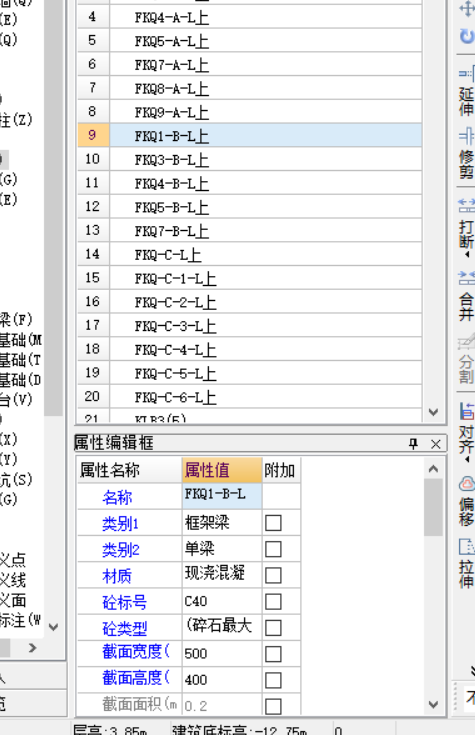Edit the 类别2 value 单梁
475x735 pixels.
[x=222, y=549]
